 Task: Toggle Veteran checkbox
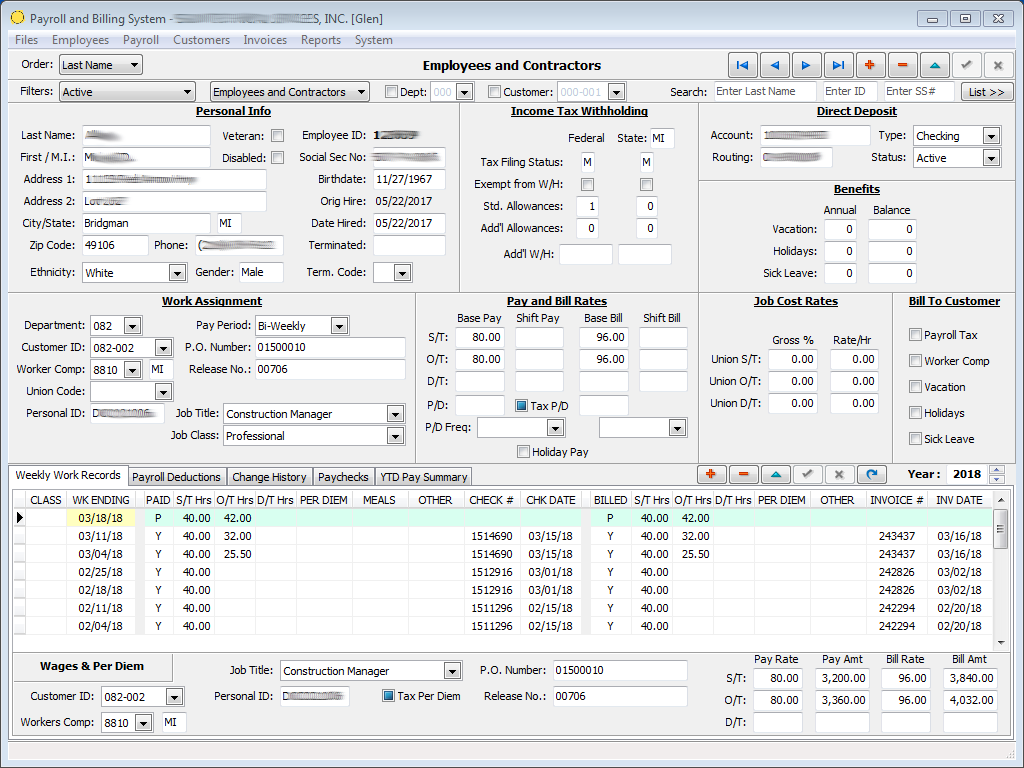click(x=278, y=136)
